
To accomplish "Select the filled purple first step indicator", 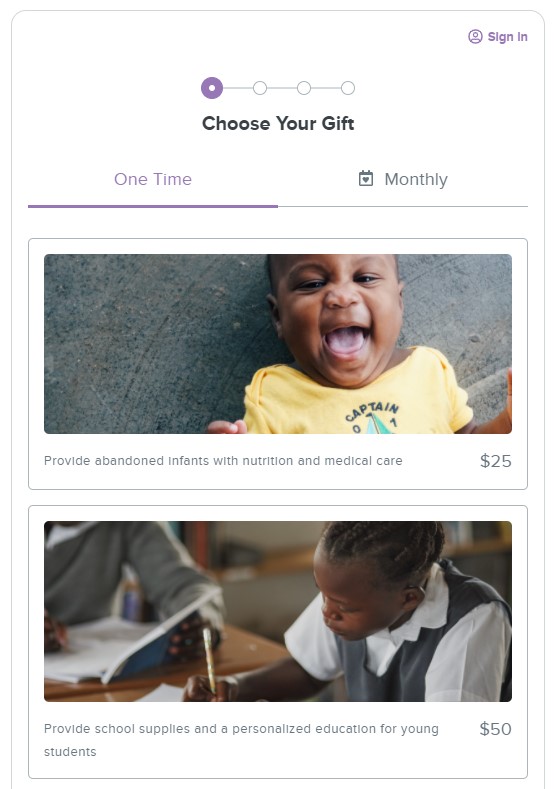I will pyautogui.click(x=212, y=88).
